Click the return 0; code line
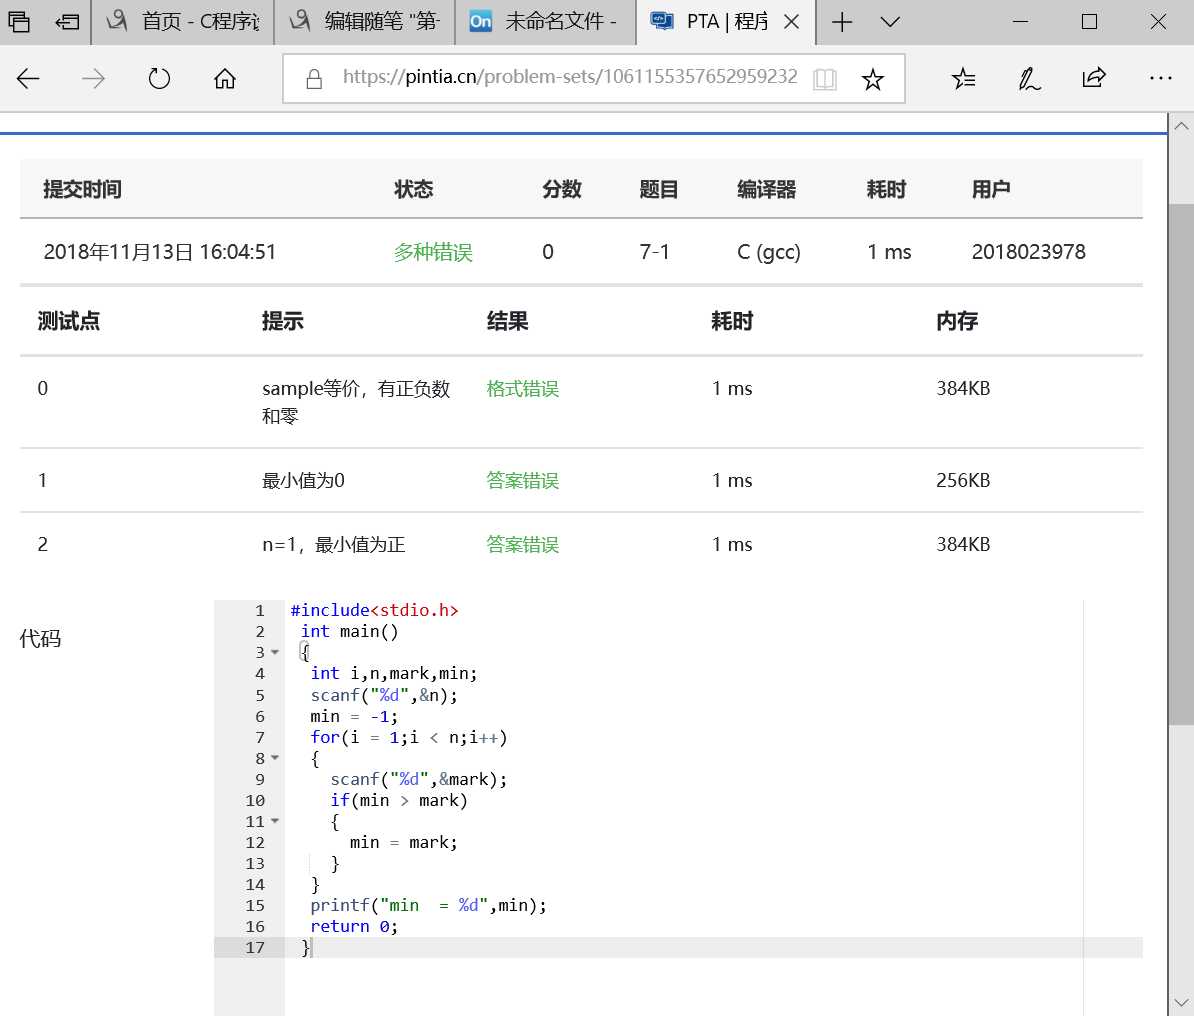The image size is (1194, 1016). coord(353,926)
